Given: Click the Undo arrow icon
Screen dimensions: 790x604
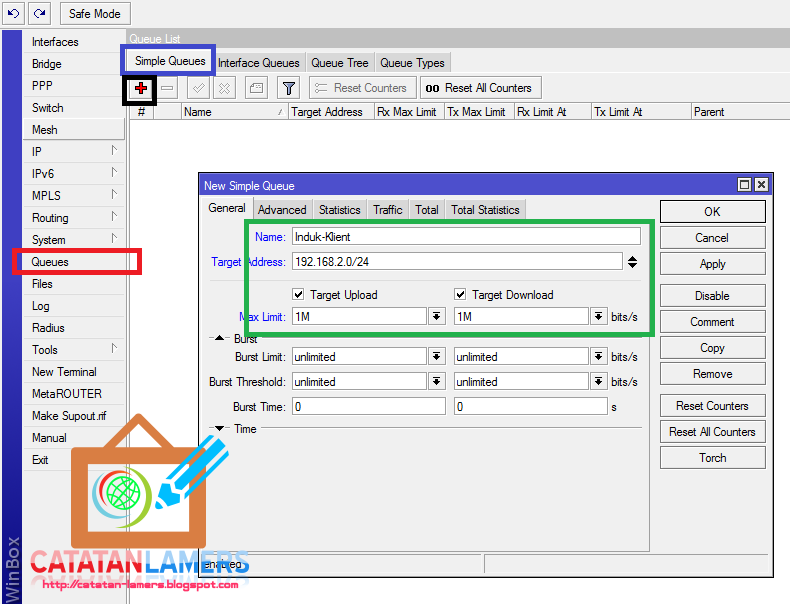Looking at the screenshot, I should click(x=14, y=13).
